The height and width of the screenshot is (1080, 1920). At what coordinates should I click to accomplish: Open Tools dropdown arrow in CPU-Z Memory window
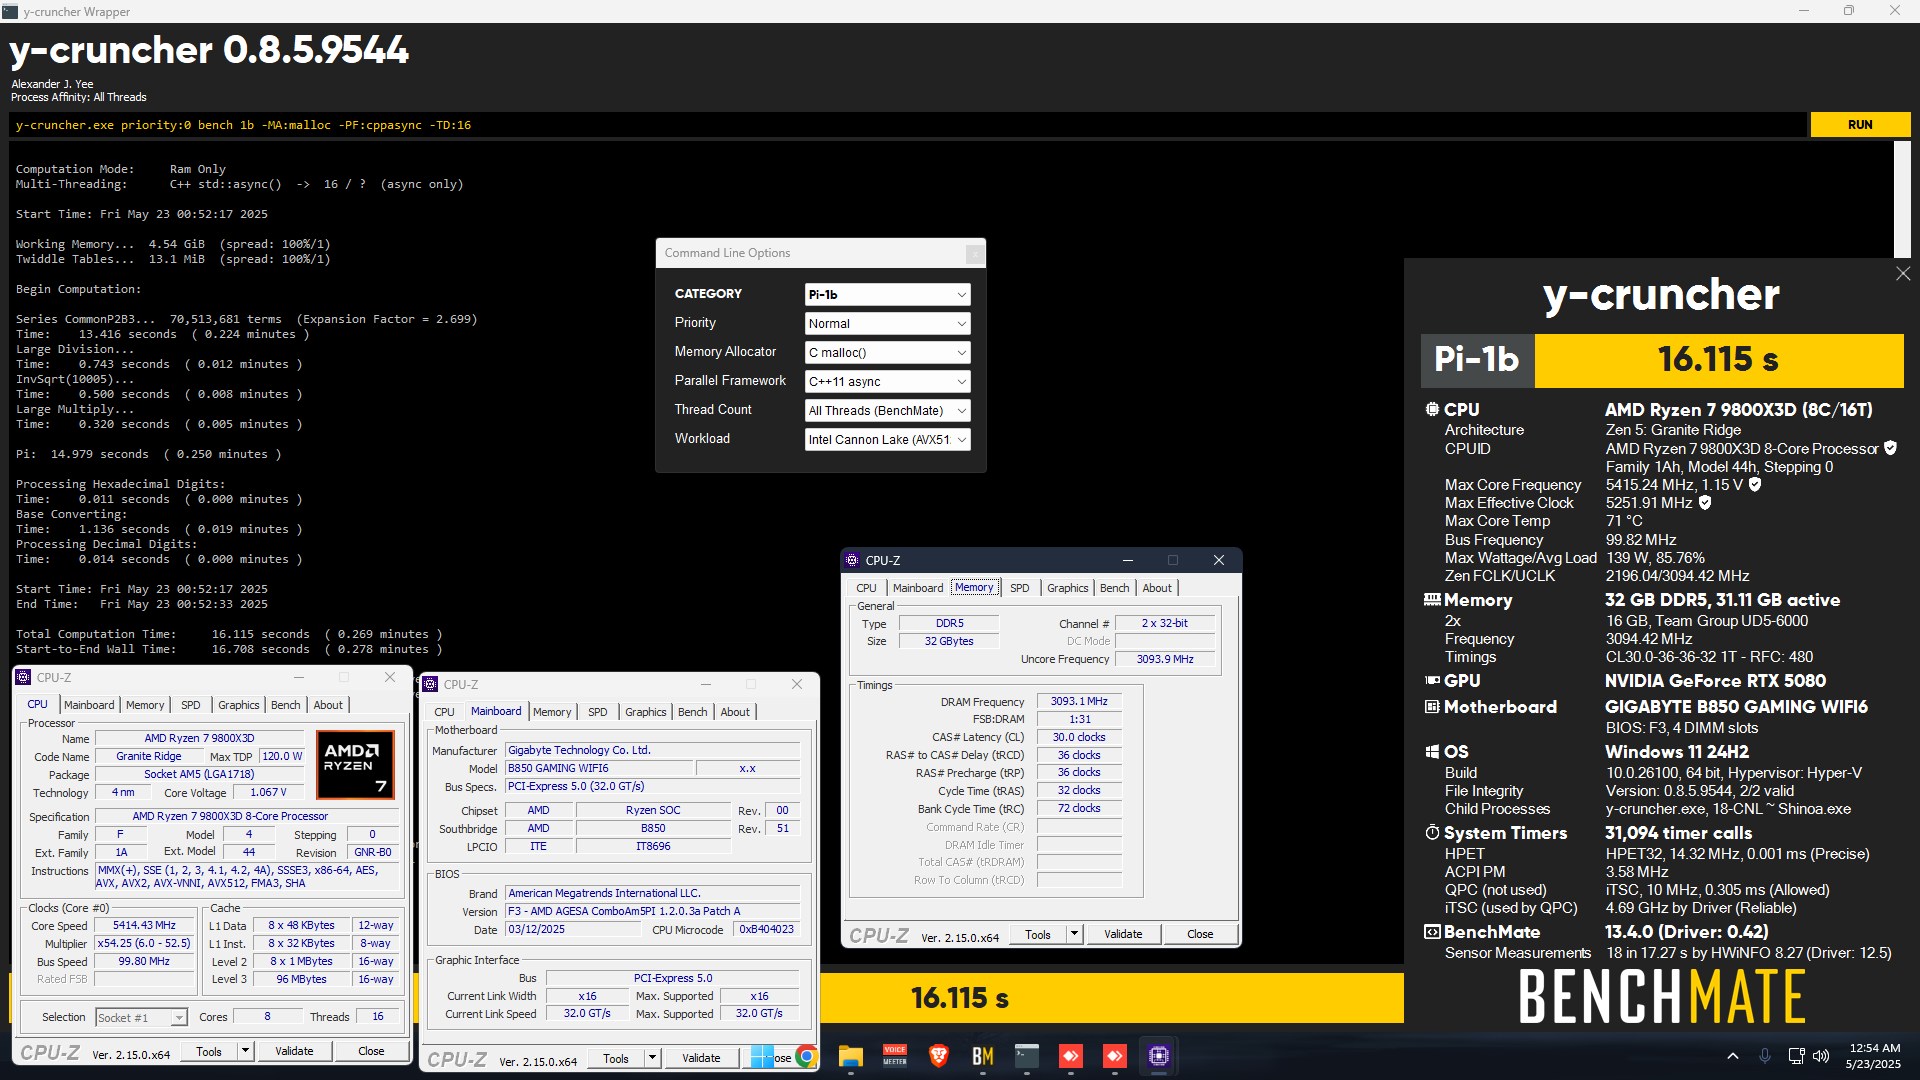click(1074, 934)
